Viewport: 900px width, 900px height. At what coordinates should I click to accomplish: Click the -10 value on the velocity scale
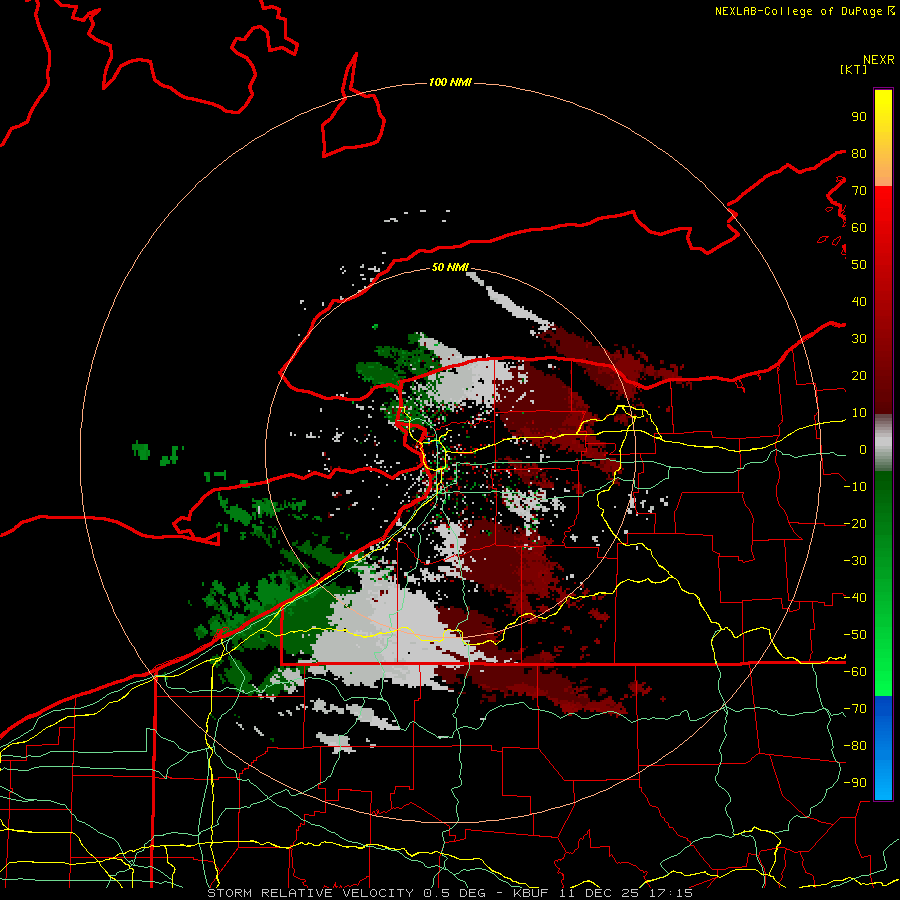coord(855,487)
